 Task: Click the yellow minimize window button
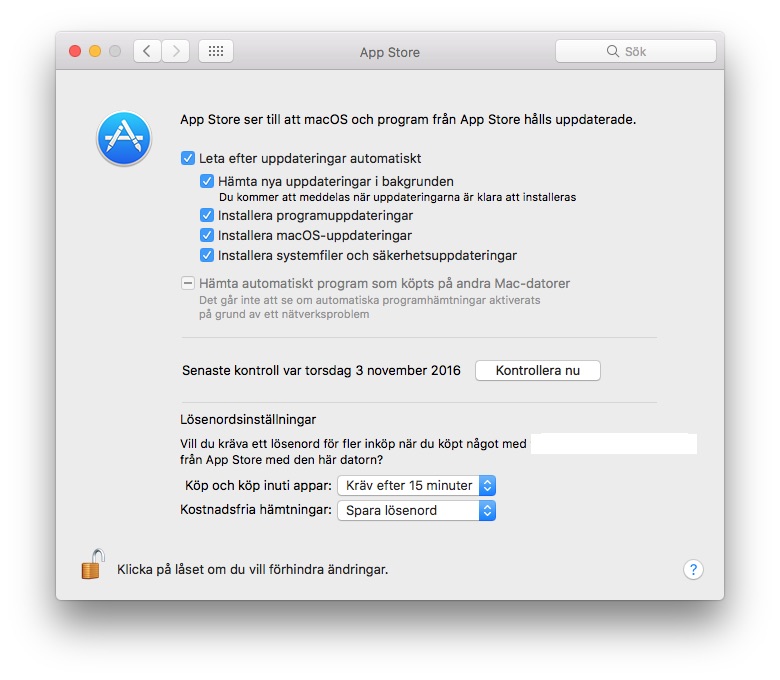coord(95,51)
